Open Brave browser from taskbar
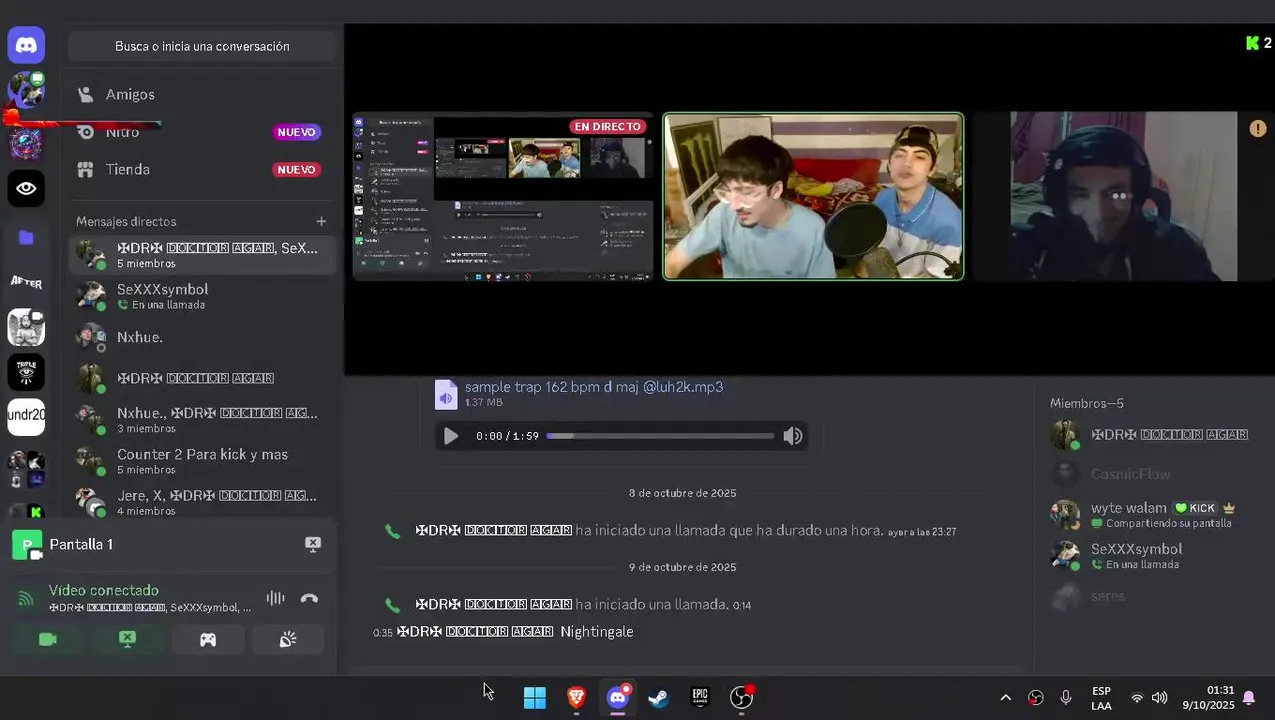1275x720 pixels. [x=576, y=697]
